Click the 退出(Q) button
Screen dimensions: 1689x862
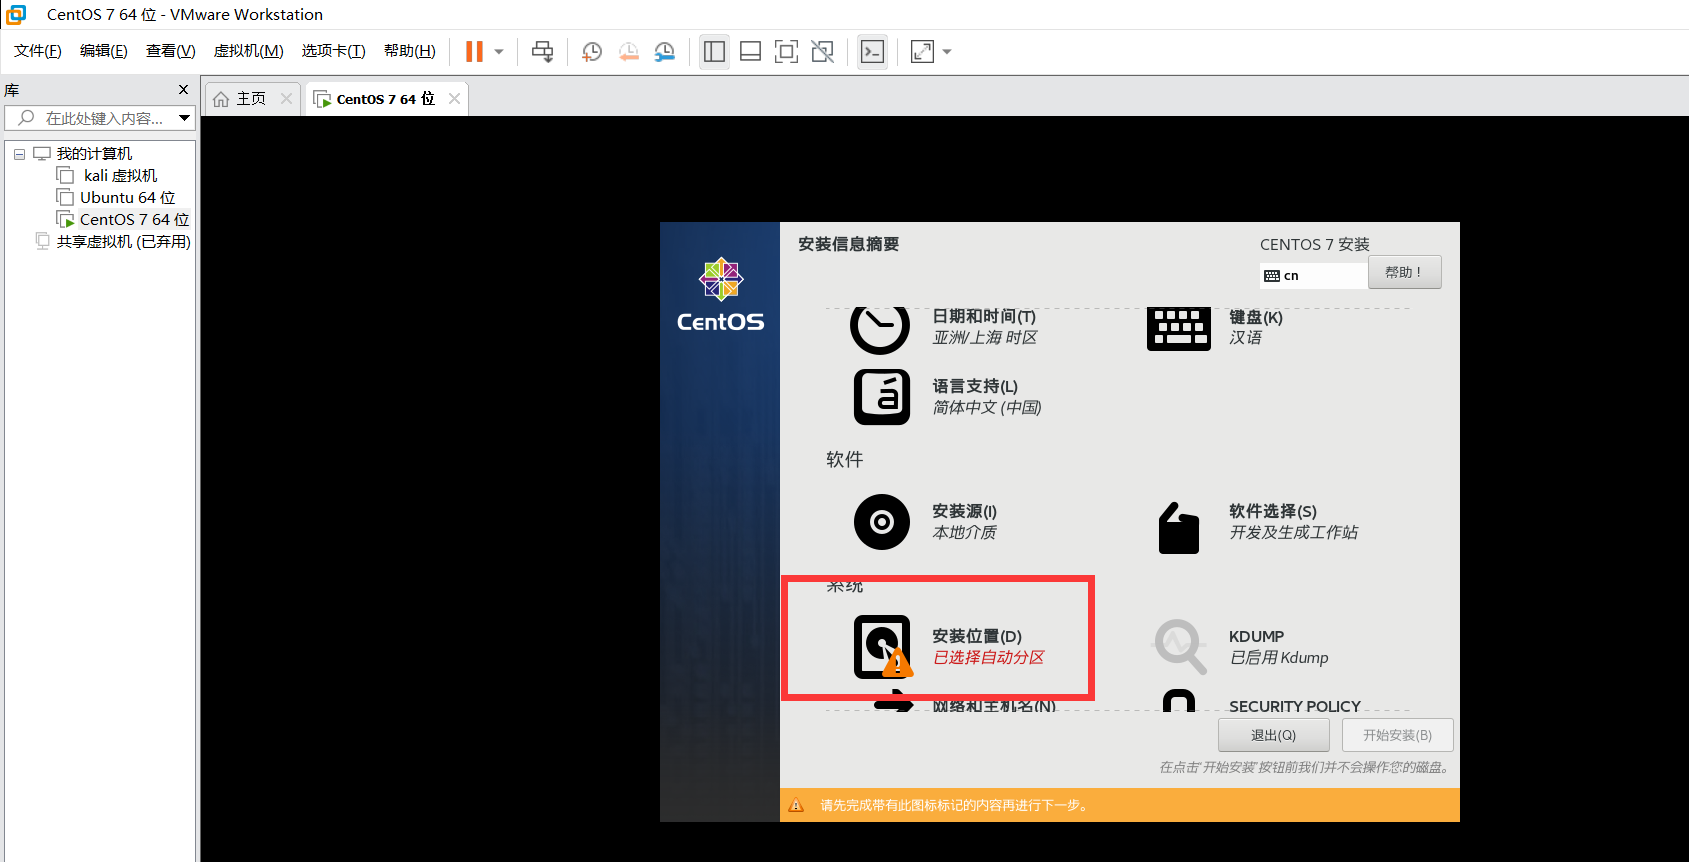click(x=1273, y=735)
